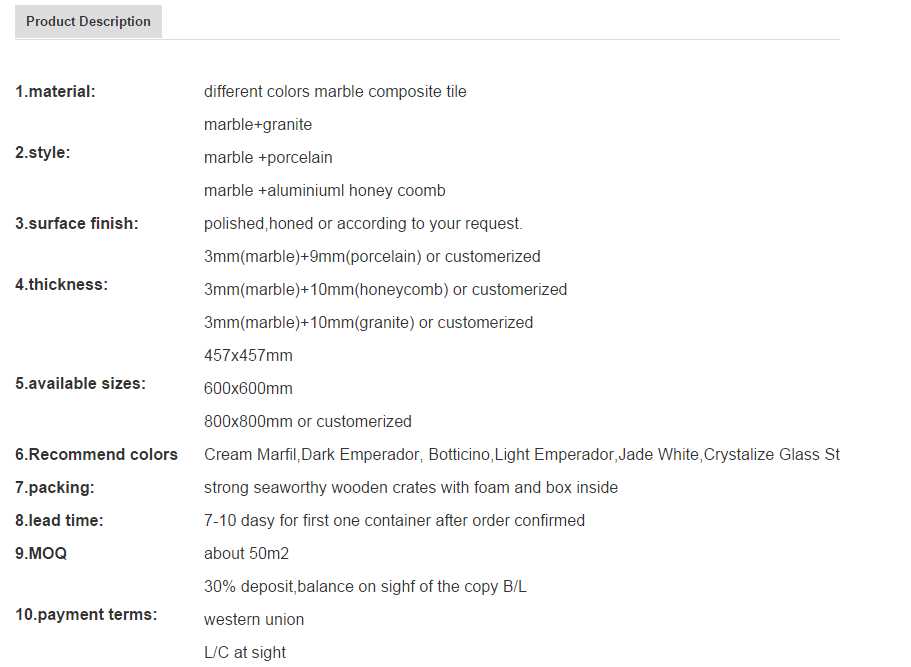Click the '3.surface finish:' label
This screenshot has height=667, width=911.
77,223
